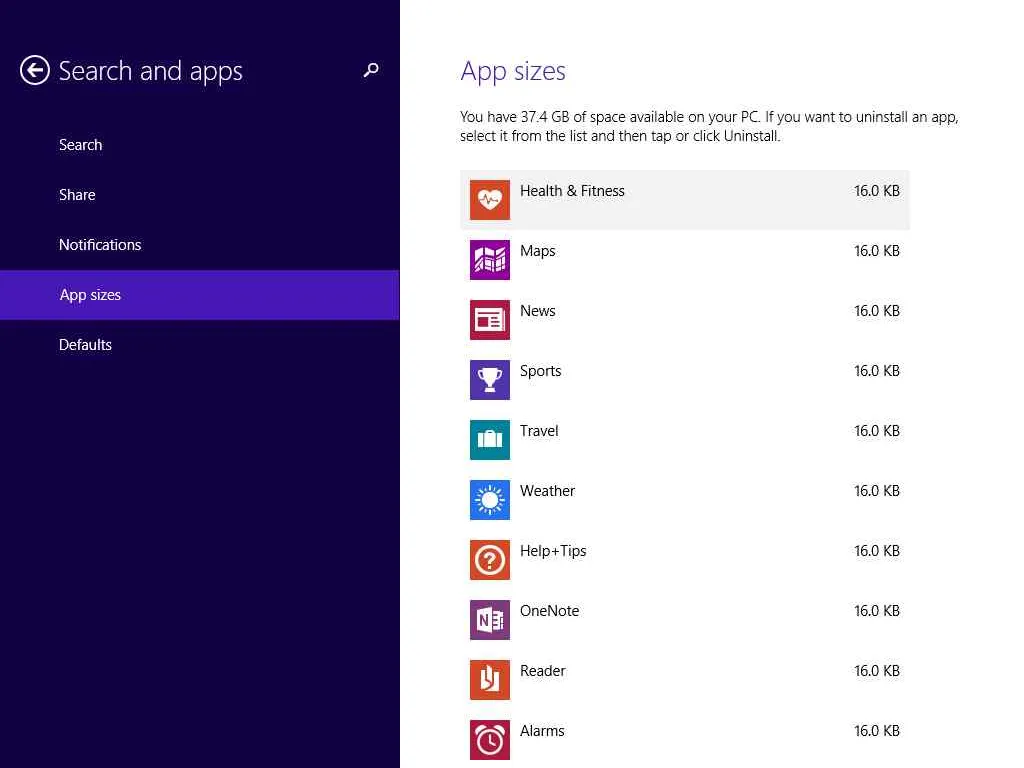
Task: Click the 37.4 GB space available description
Action: (709, 127)
